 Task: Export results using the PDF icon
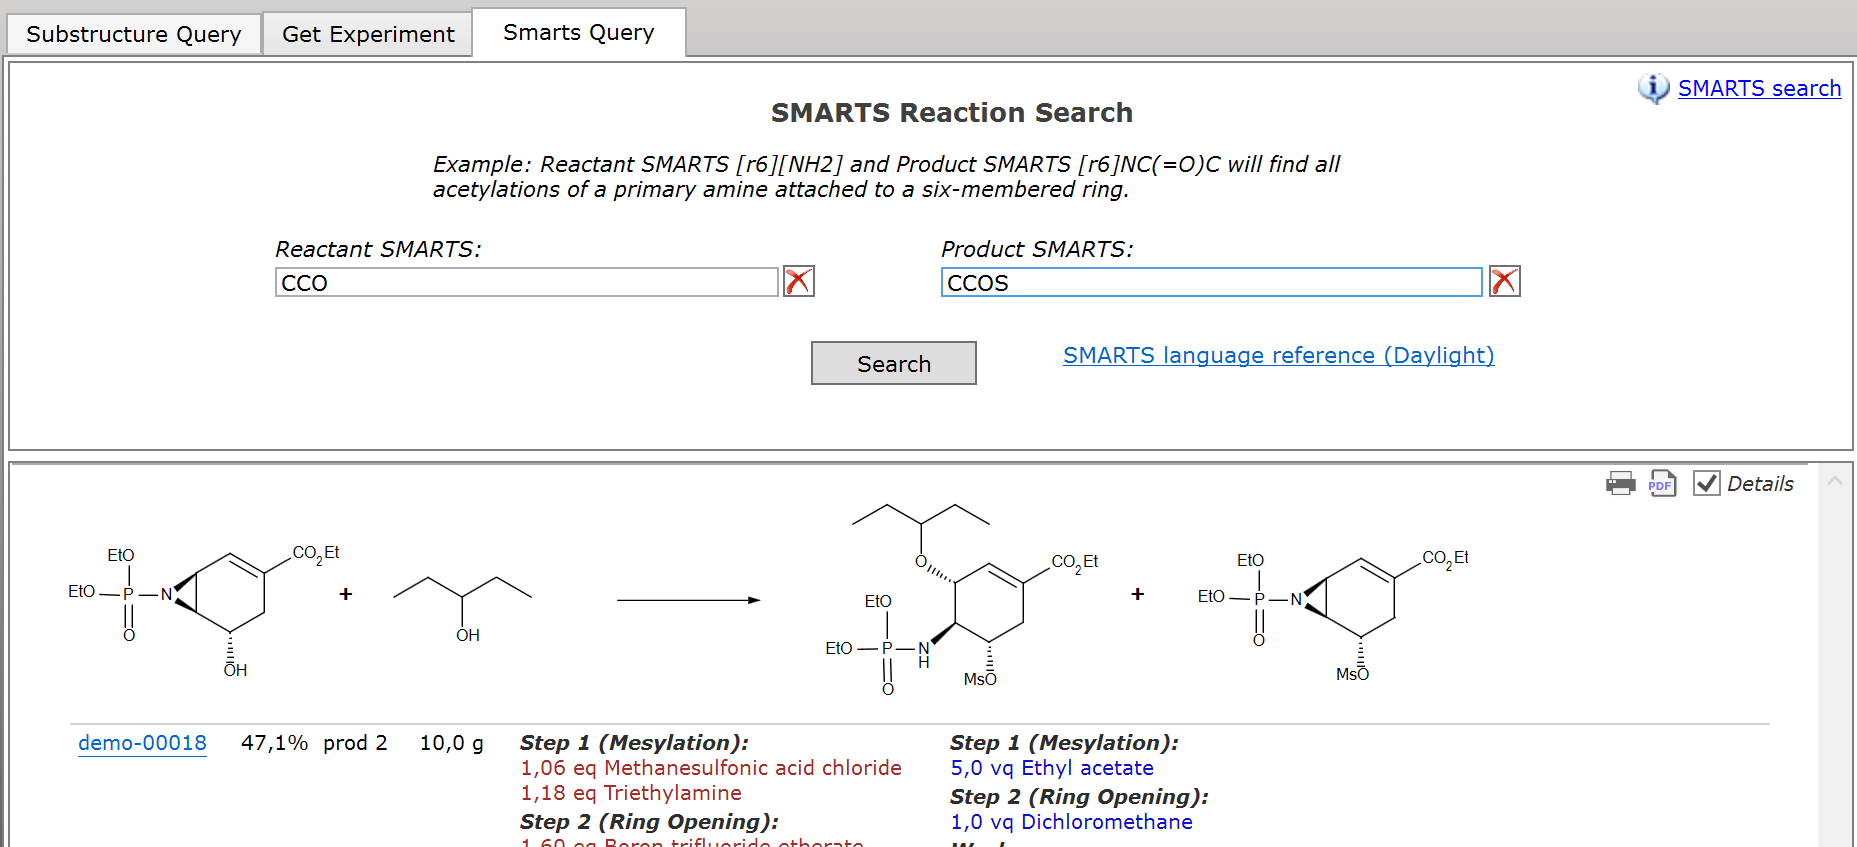click(1662, 484)
